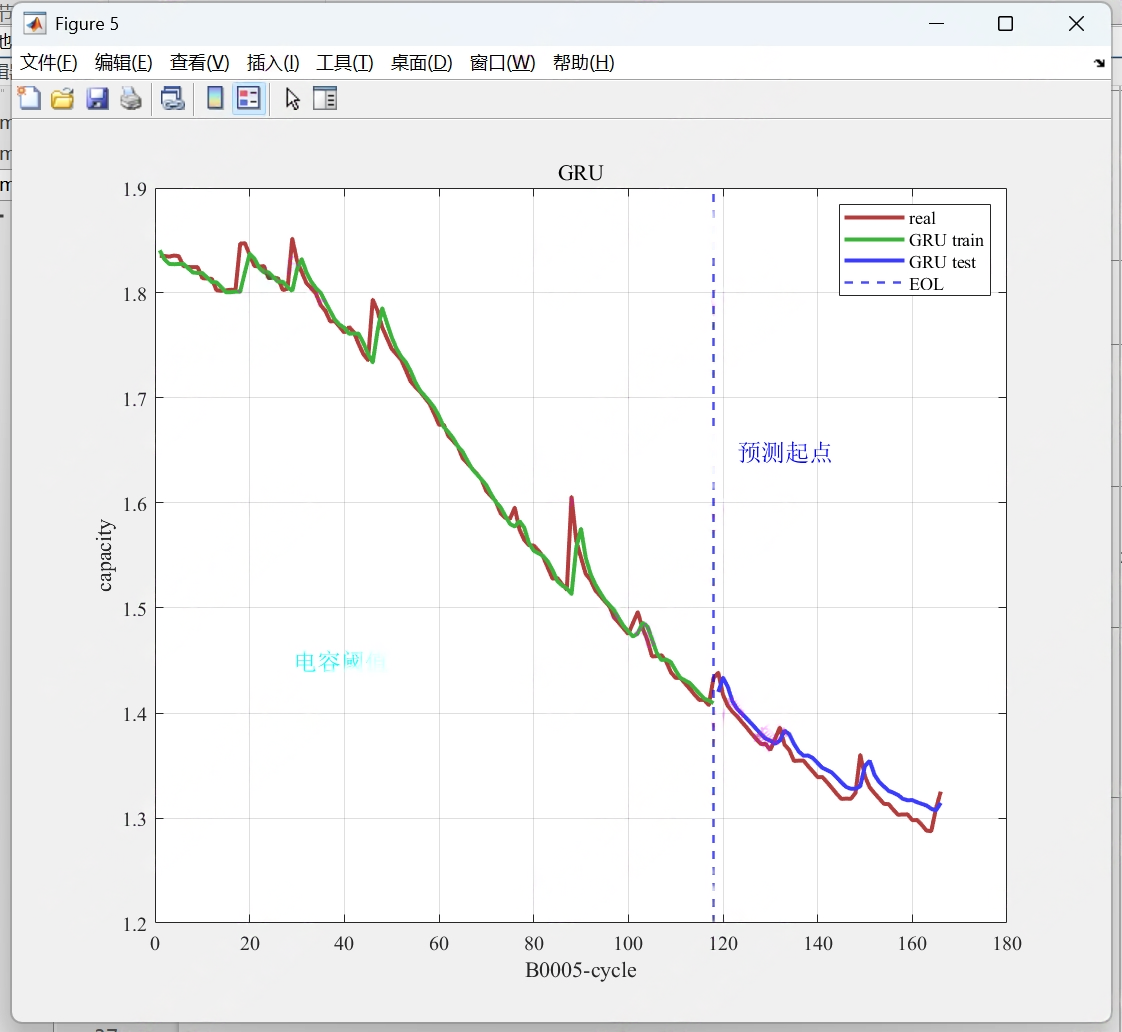Click the Link Plot toolbar icon
The image size is (1122, 1032).
click(172, 98)
